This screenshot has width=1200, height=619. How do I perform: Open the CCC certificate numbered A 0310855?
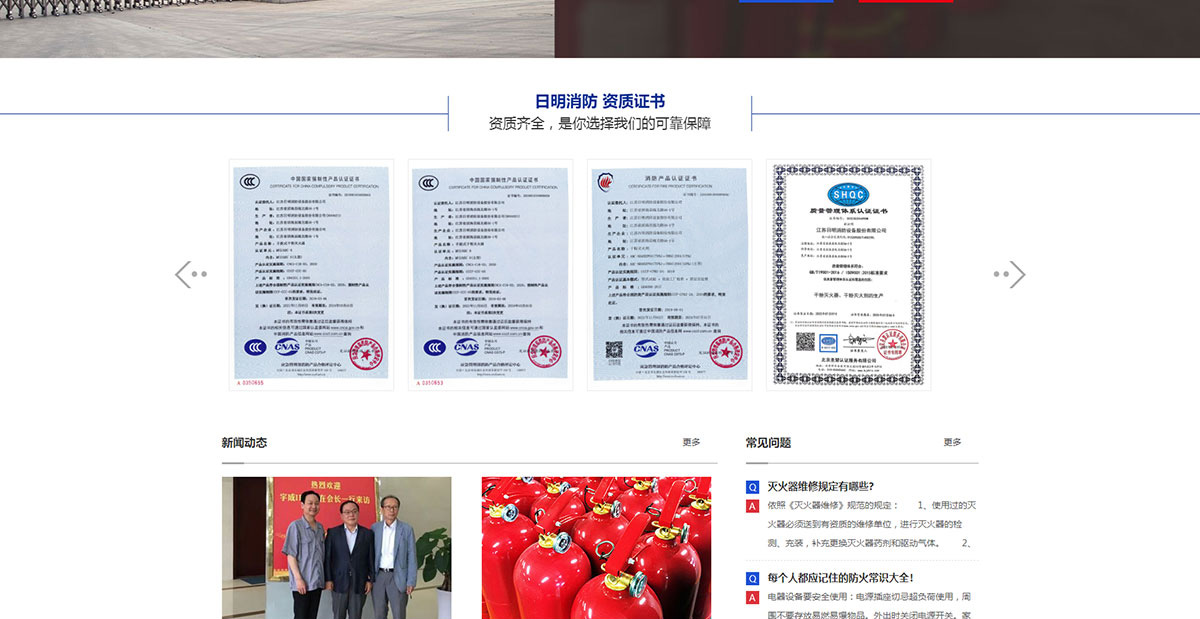311,274
